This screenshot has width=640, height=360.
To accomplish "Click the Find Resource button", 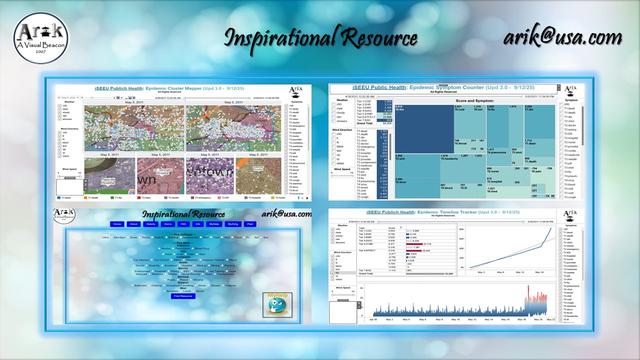I will click(x=183, y=296).
